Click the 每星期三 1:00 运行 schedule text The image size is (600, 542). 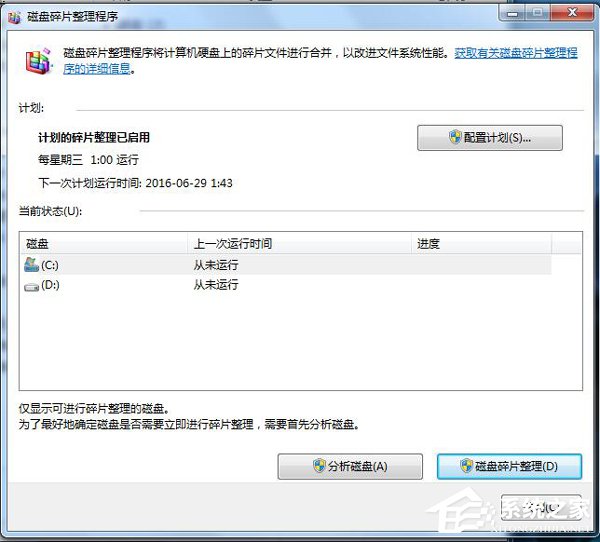(x=88, y=160)
